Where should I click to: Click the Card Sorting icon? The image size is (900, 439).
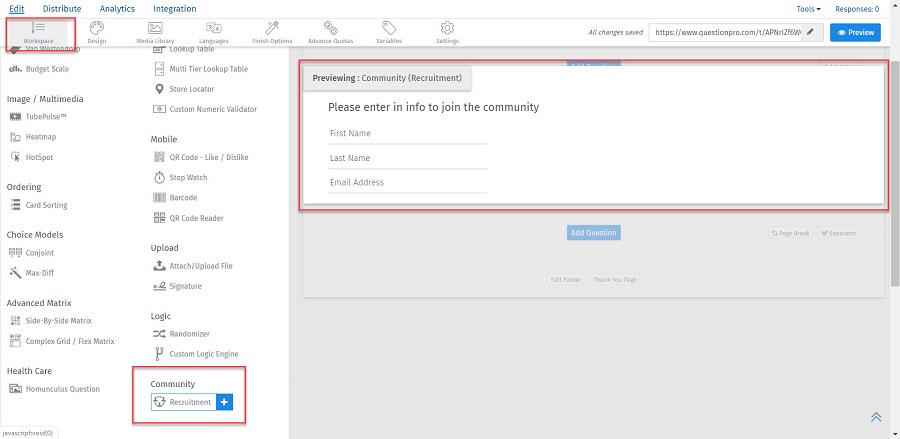click(x=15, y=205)
